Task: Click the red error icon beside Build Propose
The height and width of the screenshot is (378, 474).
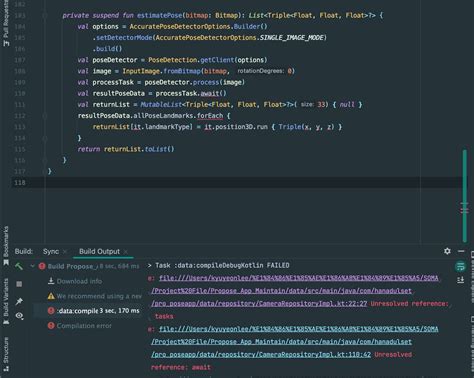Action: (x=42, y=266)
